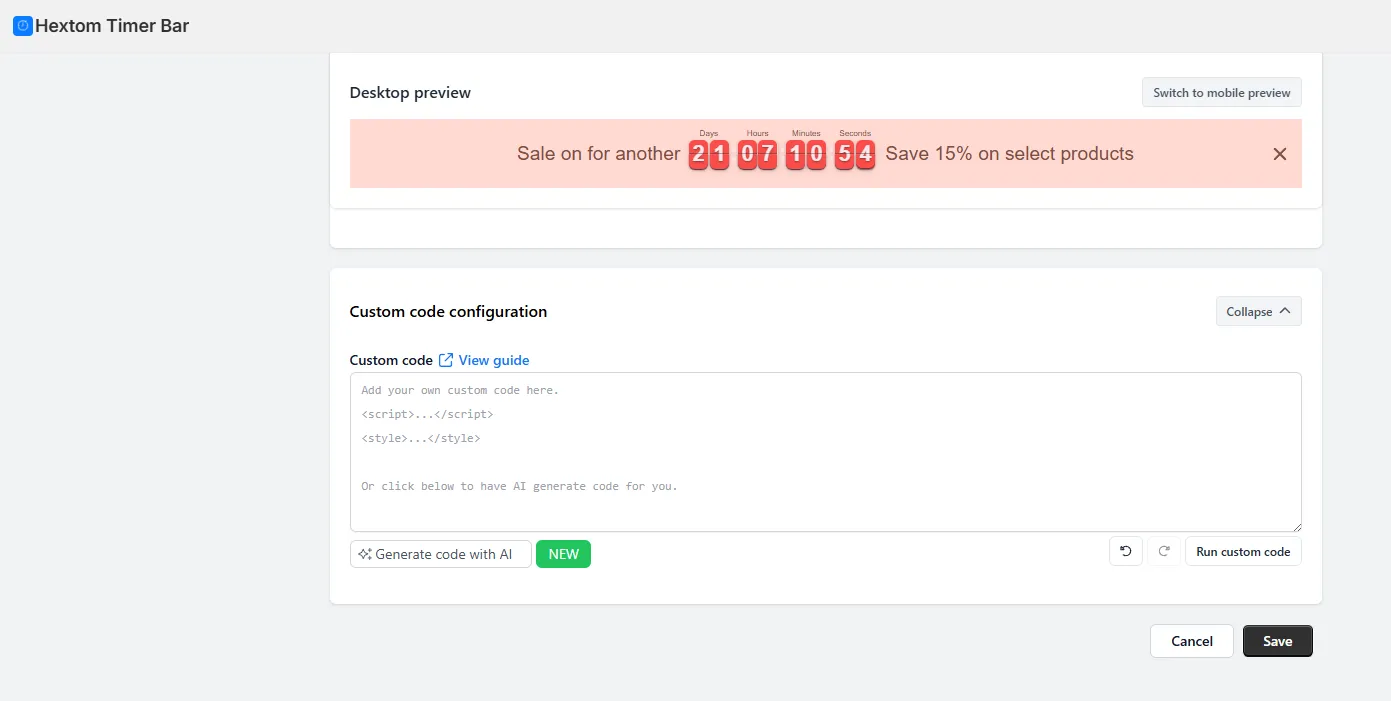Click the upward chevron next to Collapse
The image size is (1391, 701).
1285,311
